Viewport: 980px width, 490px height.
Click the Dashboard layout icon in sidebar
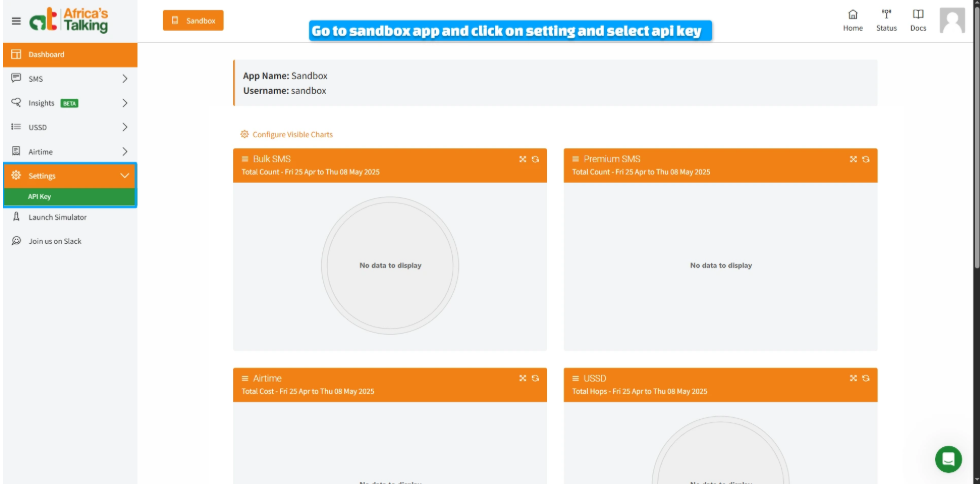(16, 54)
